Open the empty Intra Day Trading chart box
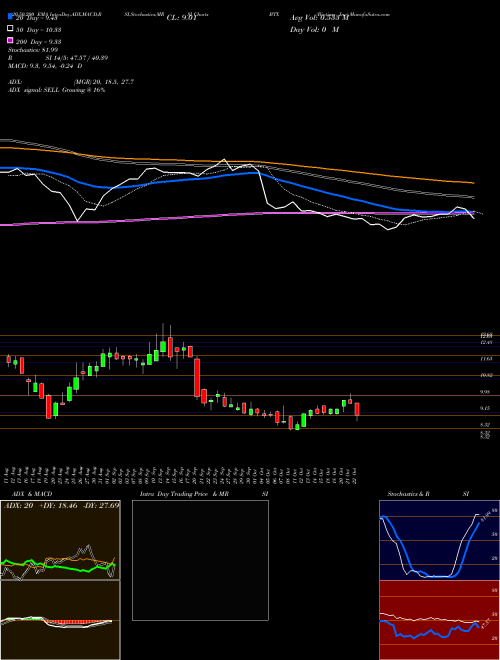This screenshot has height=660, width=500. click(200, 560)
